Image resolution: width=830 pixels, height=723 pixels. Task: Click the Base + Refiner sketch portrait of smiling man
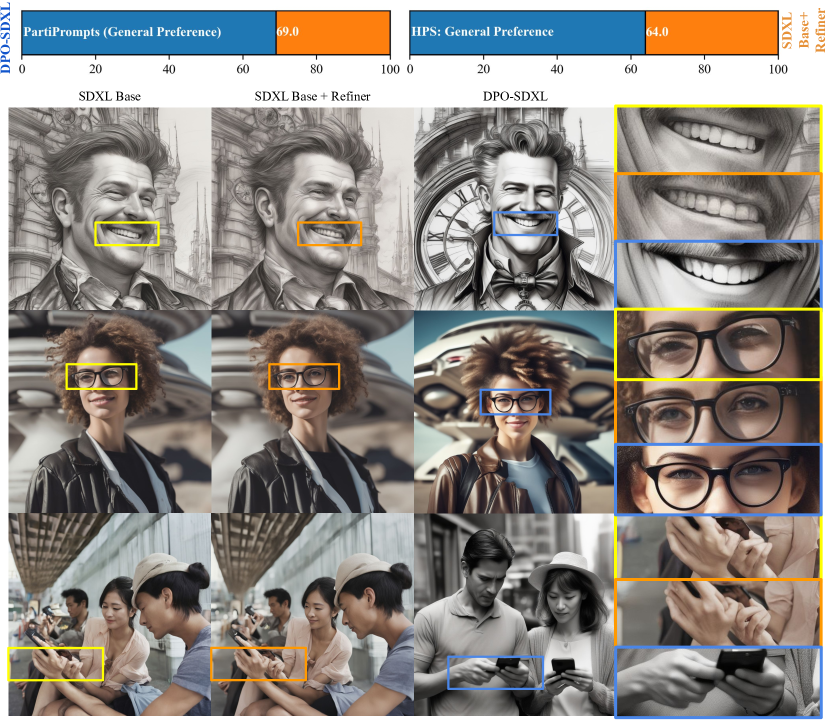point(312,209)
